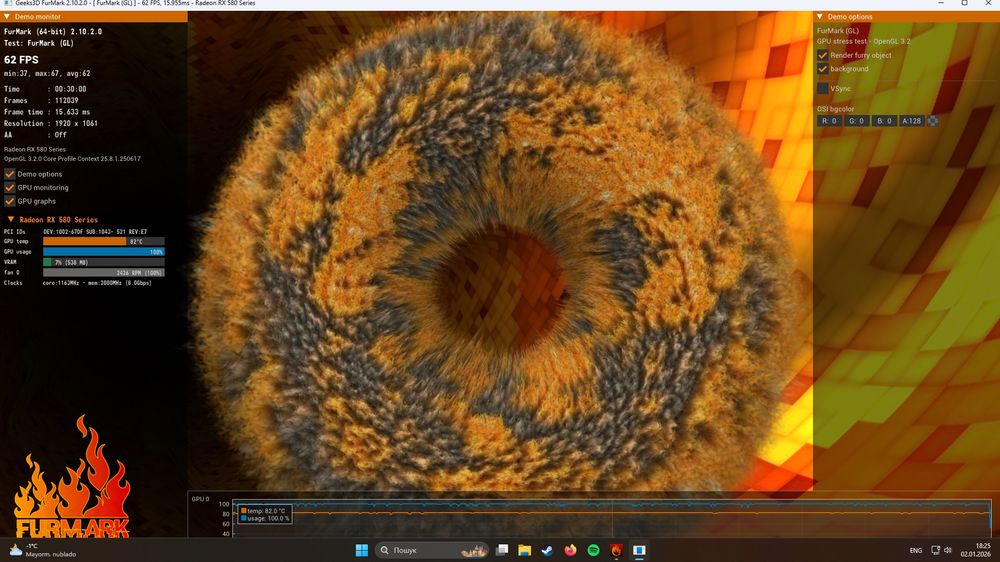Click the GPU 0 graph label
The image size is (1000, 562).
(200, 499)
